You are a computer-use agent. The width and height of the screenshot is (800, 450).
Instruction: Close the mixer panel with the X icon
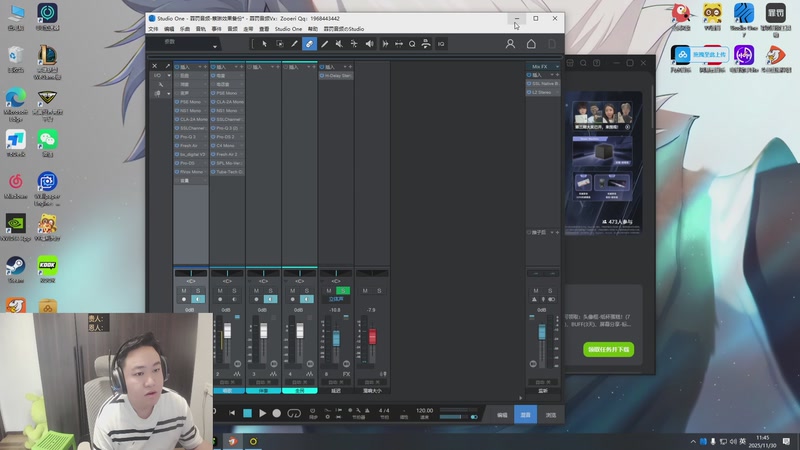[155, 66]
